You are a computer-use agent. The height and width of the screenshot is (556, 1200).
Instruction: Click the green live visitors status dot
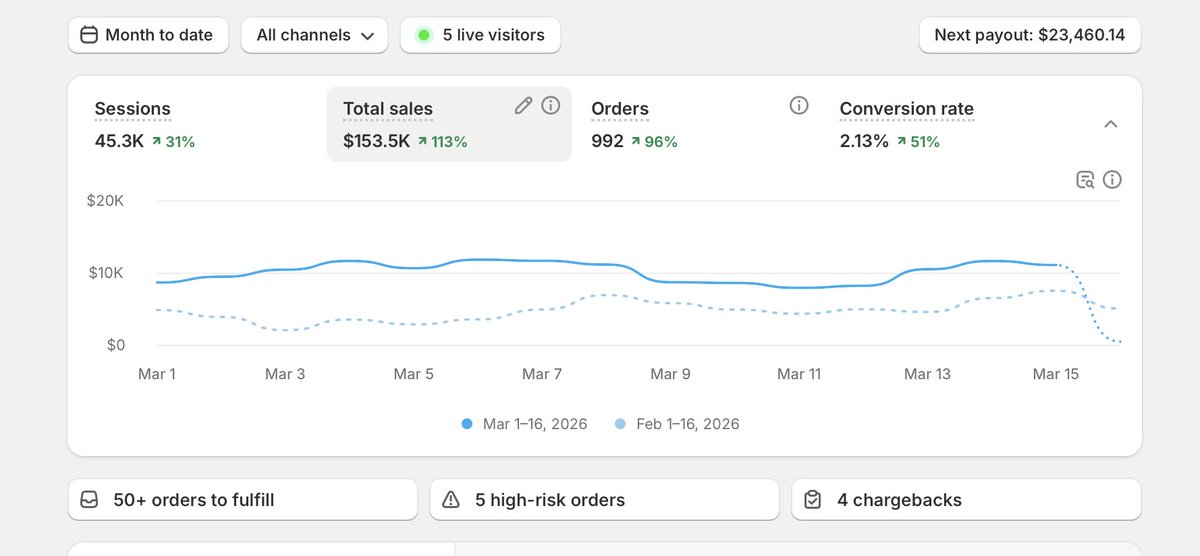point(424,35)
